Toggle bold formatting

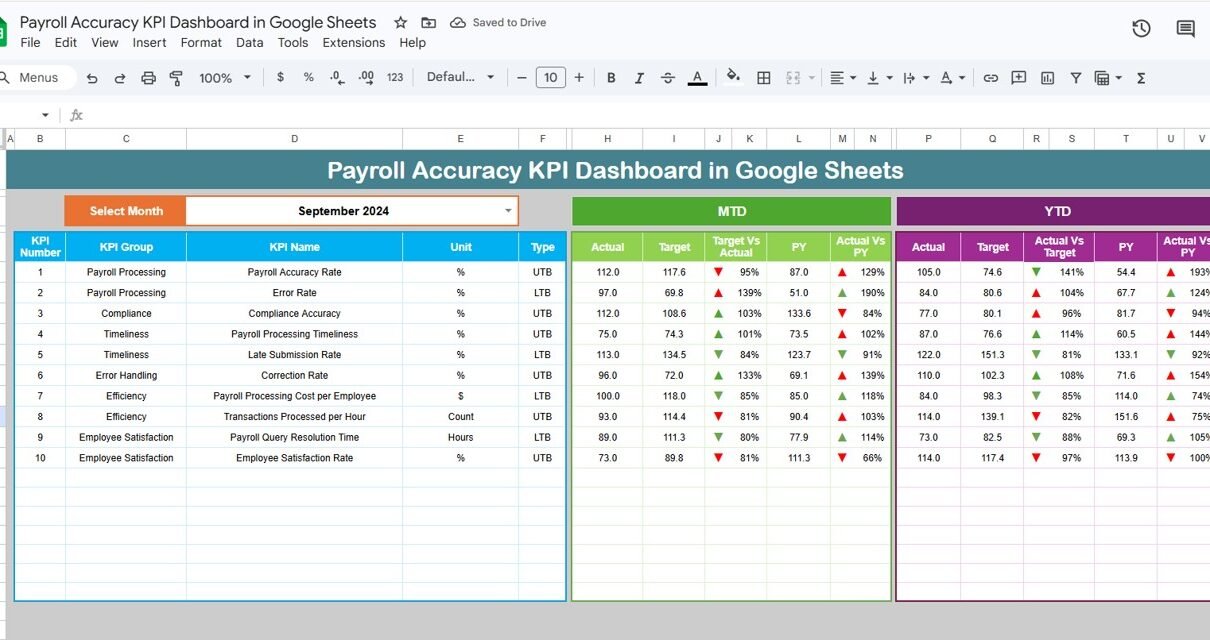pyautogui.click(x=611, y=78)
